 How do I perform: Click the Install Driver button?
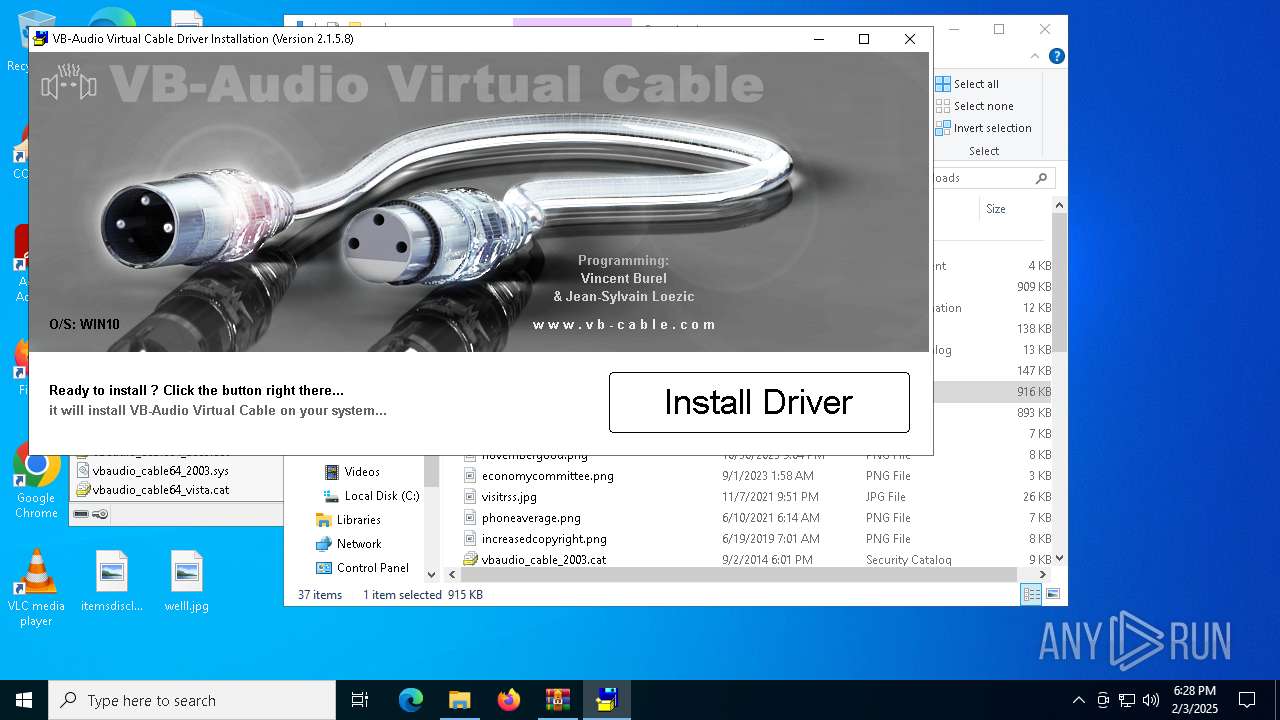pyautogui.click(x=759, y=402)
